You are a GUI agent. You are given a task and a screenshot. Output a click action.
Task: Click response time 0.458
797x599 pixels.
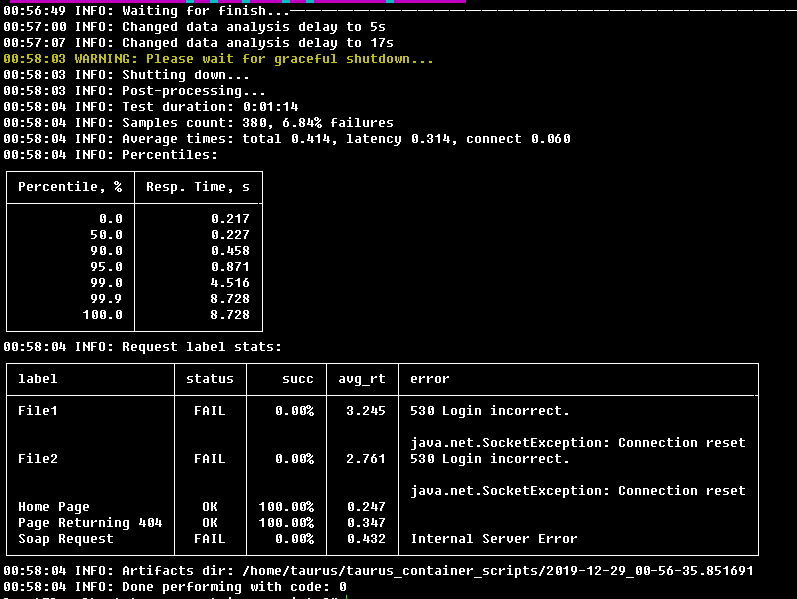coord(230,251)
